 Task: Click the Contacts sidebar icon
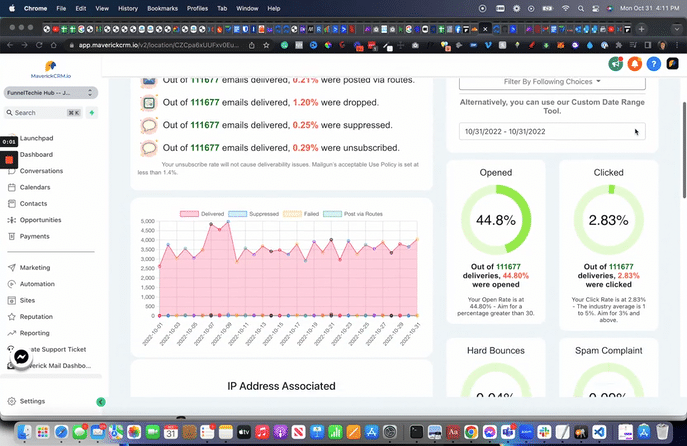(12, 203)
